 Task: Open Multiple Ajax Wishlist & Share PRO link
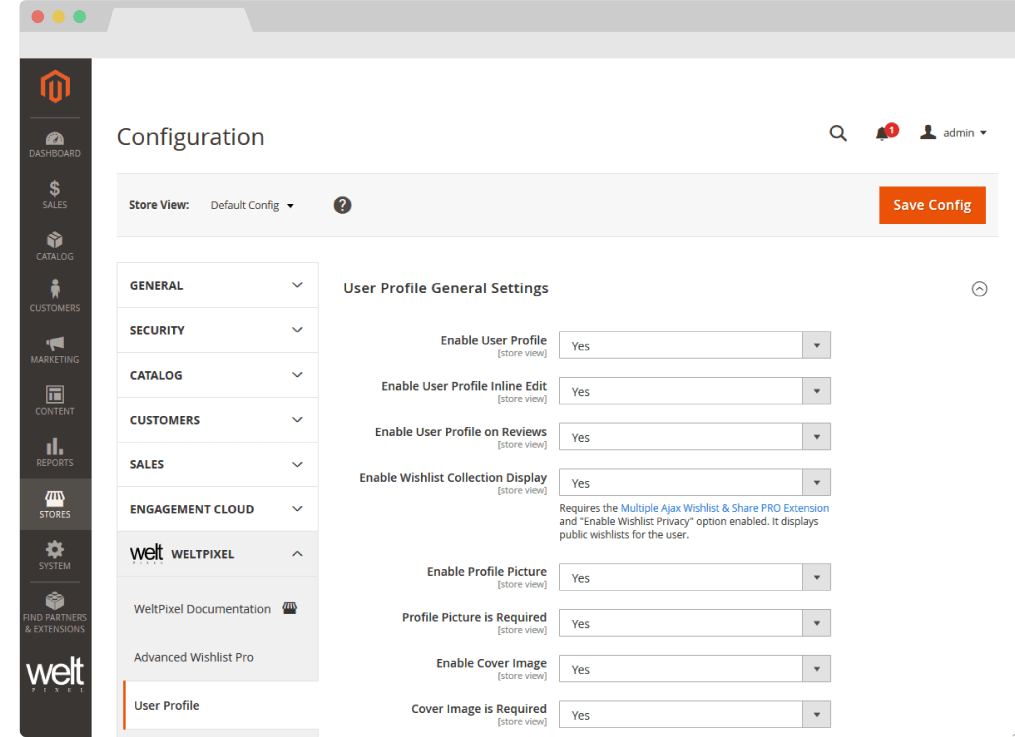pyautogui.click(x=724, y=508)
